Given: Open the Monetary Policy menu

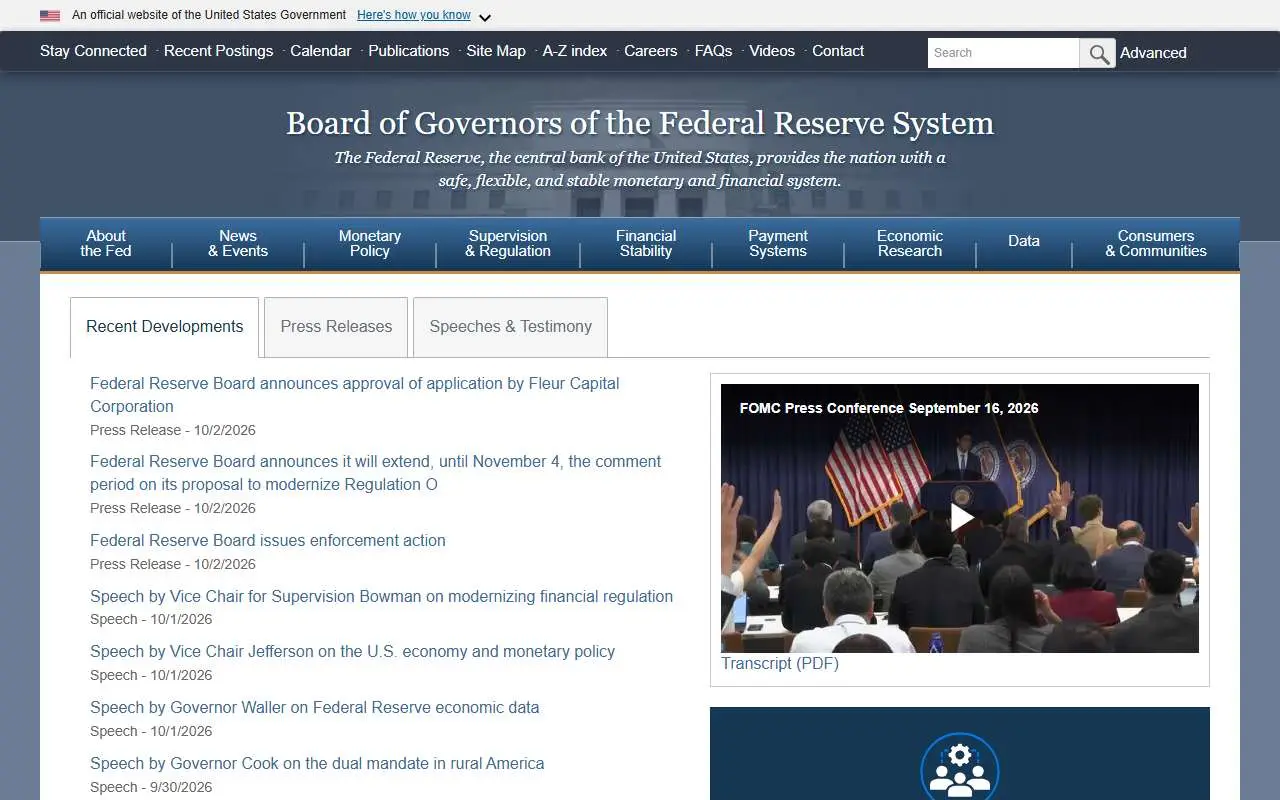Looking at the screenshot, I should pyautogui.click(x=370, y=243).
